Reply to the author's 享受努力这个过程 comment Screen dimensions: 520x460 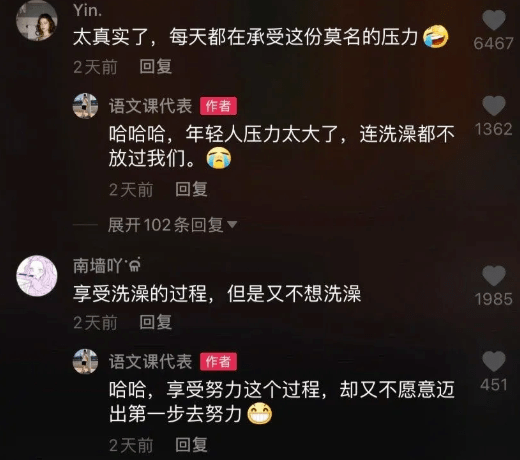tap(191, 445)
